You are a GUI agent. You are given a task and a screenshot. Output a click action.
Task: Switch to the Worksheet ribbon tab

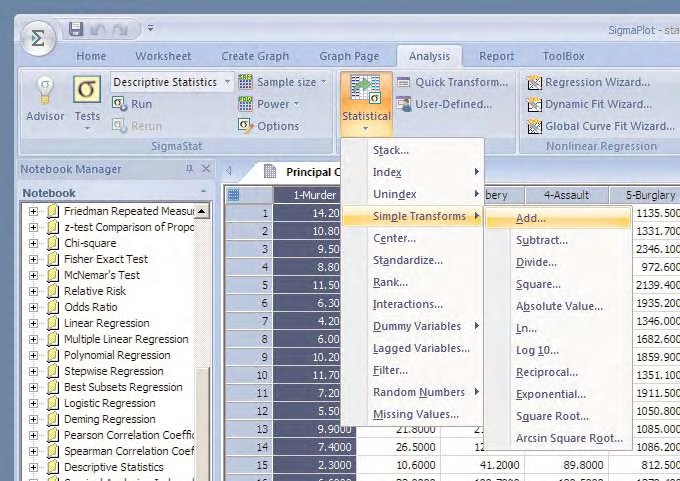click(x=163, y=56)
